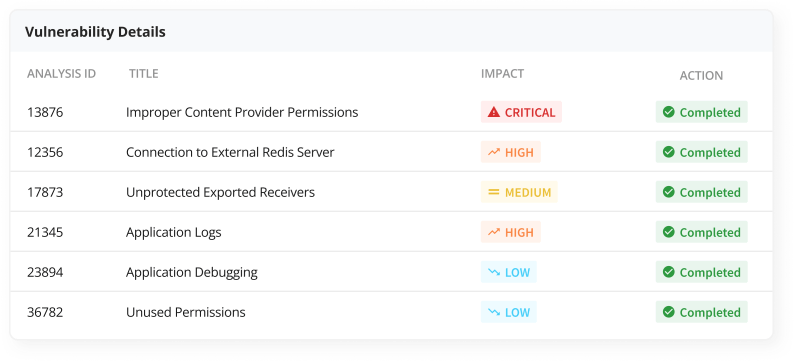
Task: Open the Unused Permissions vulnerability entry
Action: pyautogui.click(x=186, y=312)
